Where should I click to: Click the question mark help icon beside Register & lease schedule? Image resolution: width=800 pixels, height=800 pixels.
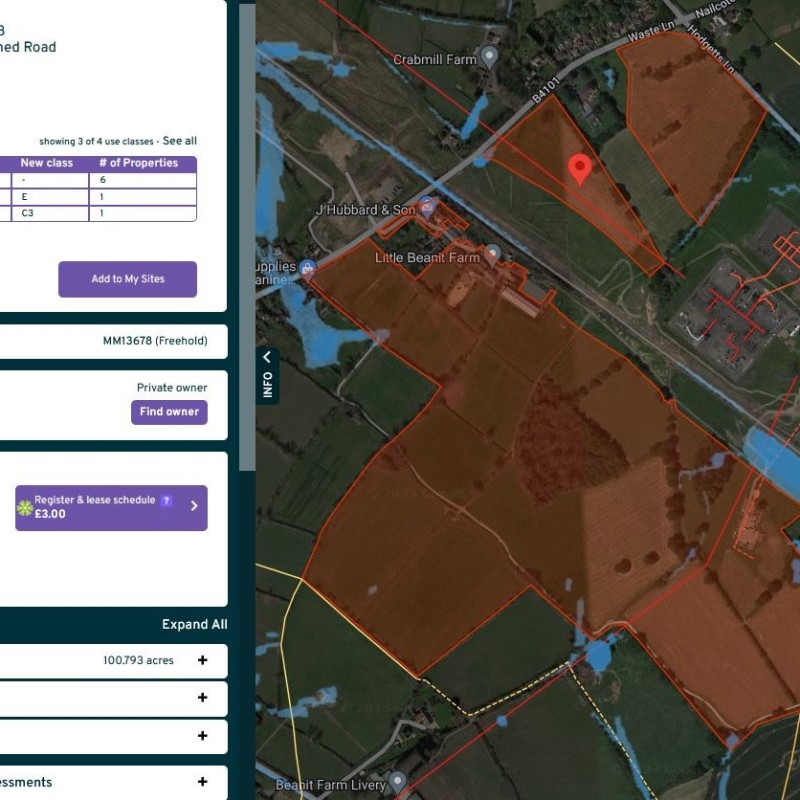(x=167, y=500)
